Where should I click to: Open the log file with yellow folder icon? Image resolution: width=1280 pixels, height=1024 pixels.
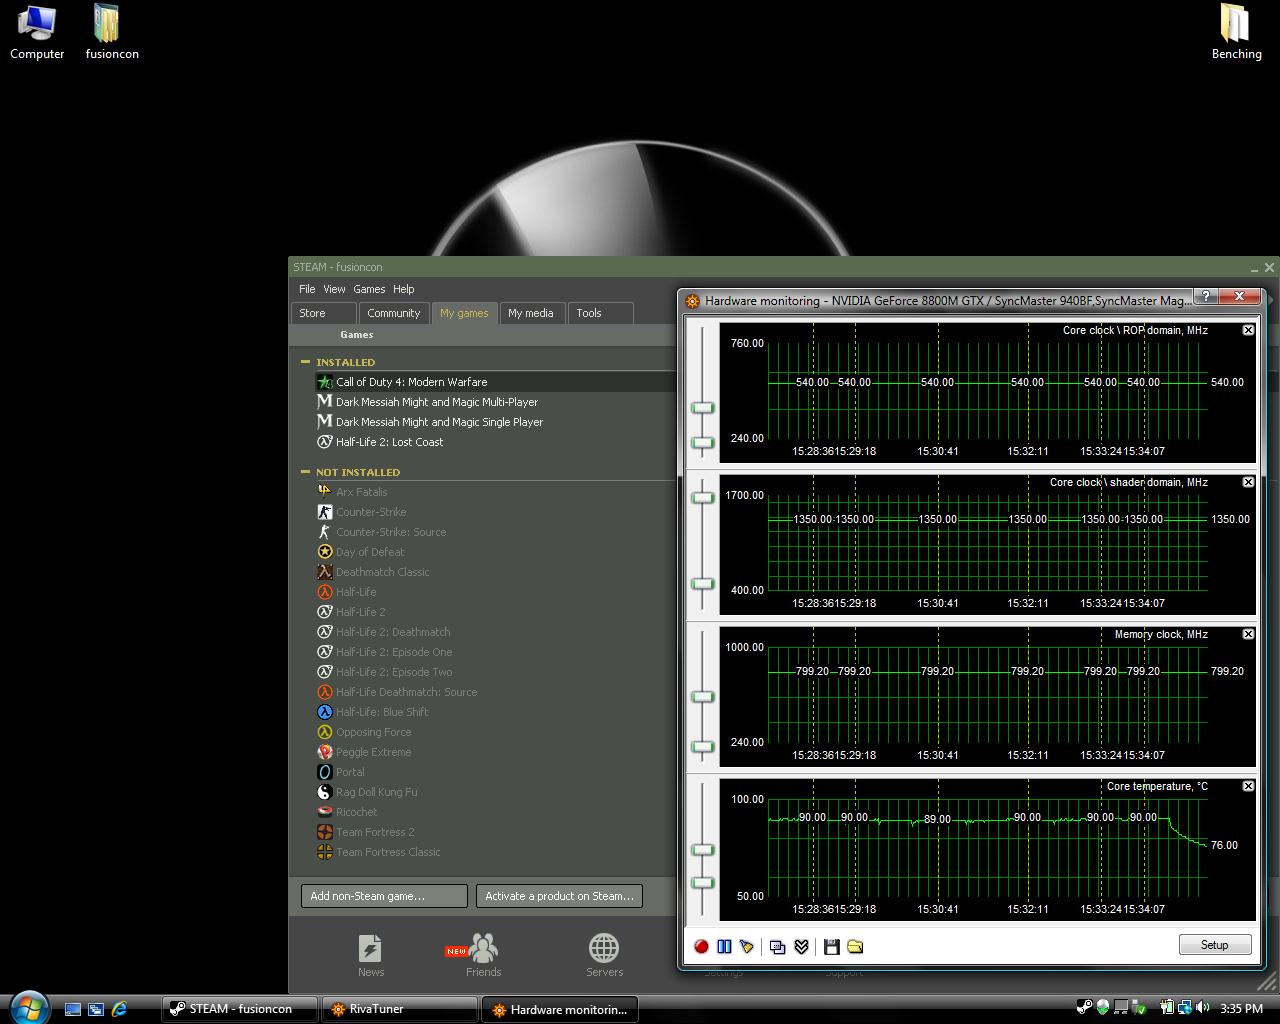click(x=855, y=946)
